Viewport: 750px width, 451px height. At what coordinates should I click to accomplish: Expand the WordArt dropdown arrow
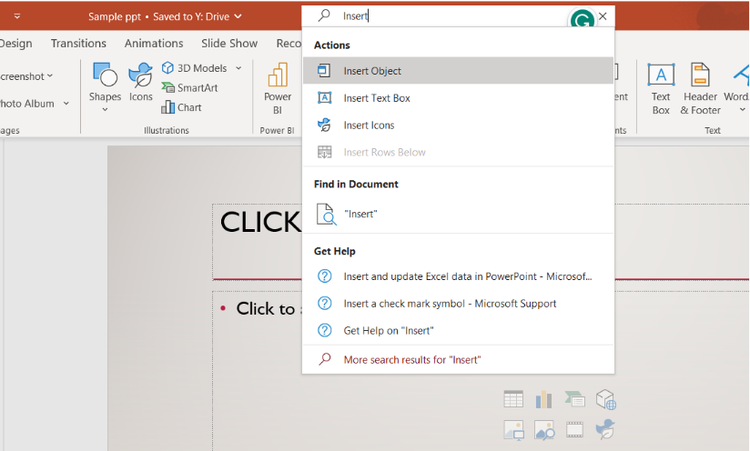tap(742, 110)
